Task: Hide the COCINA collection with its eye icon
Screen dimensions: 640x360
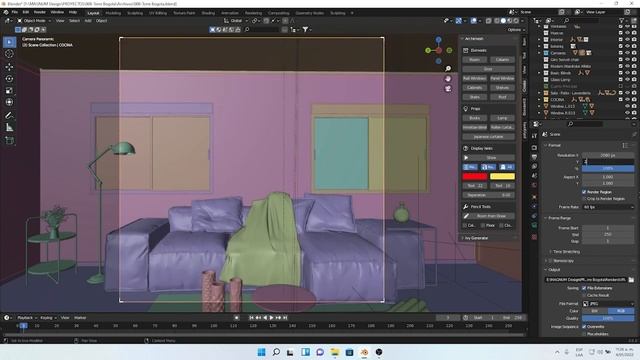Action: [x=627, y=100]
